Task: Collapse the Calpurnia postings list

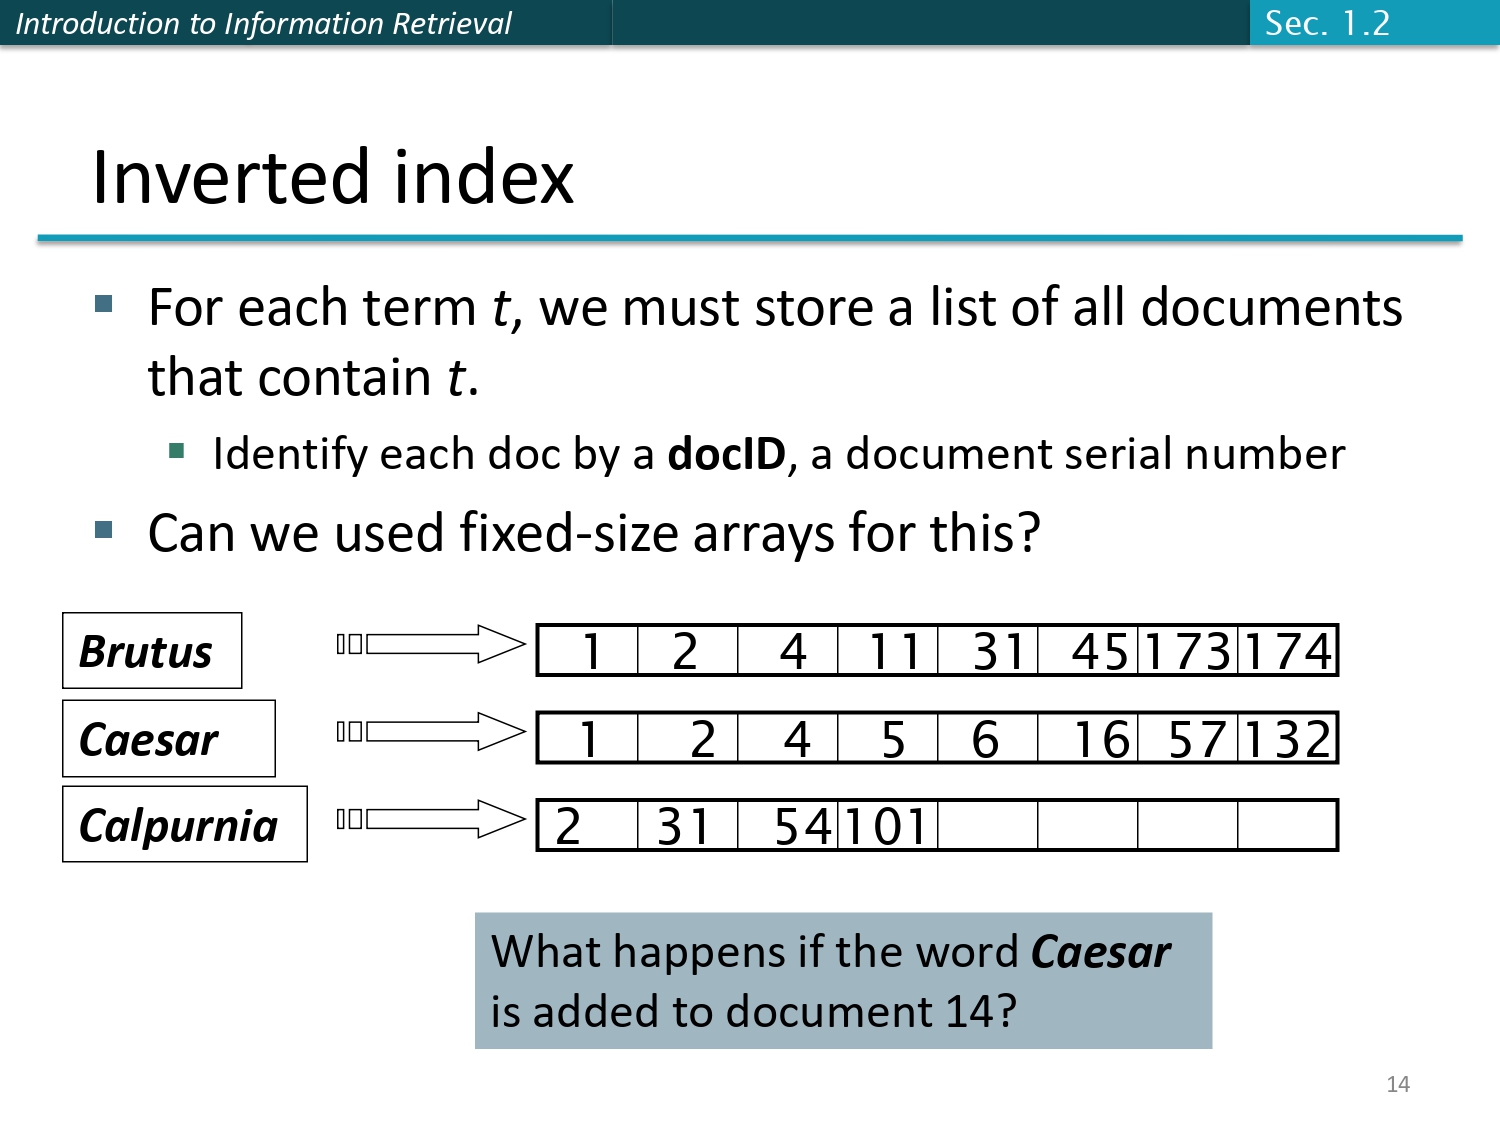Action: click(x=935, y=825)
